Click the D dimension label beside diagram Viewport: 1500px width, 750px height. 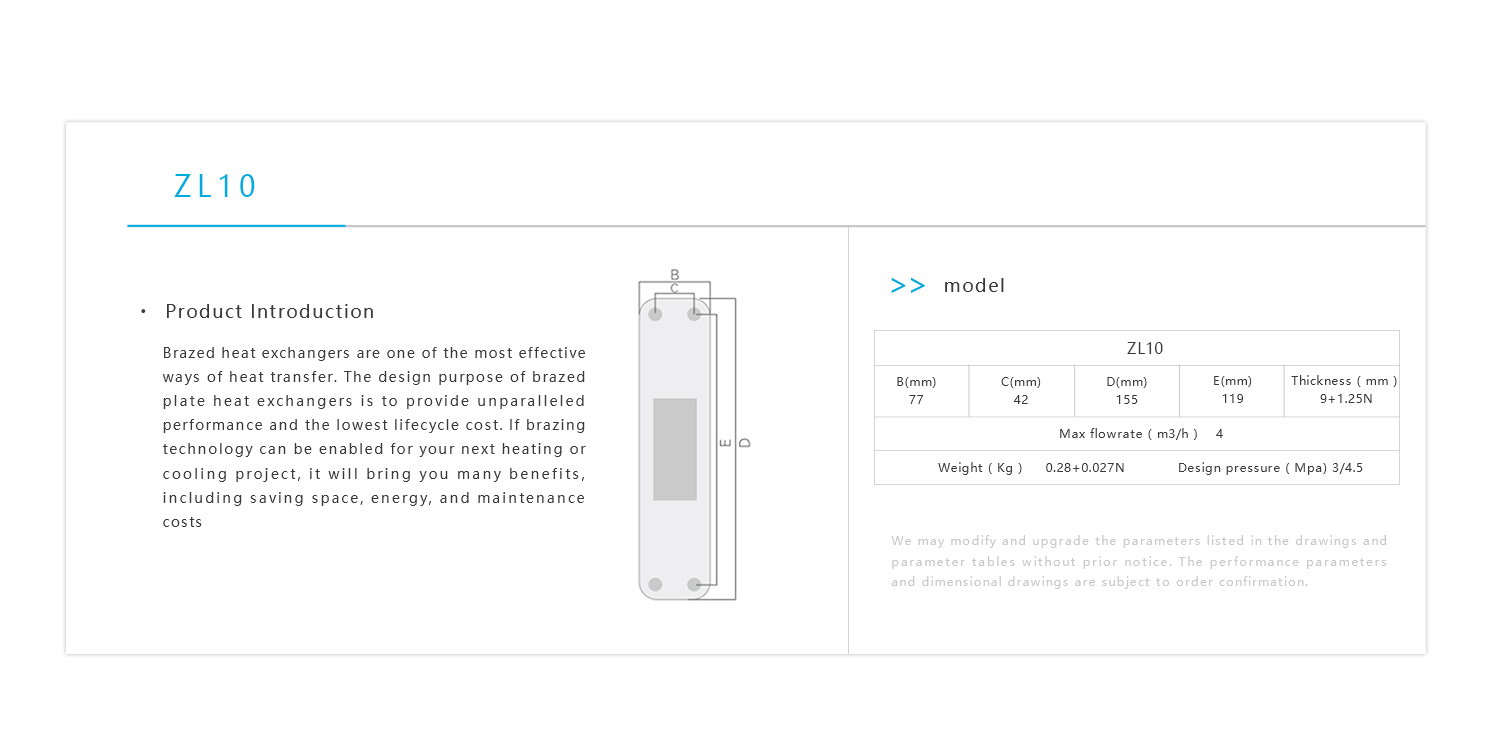744,442
